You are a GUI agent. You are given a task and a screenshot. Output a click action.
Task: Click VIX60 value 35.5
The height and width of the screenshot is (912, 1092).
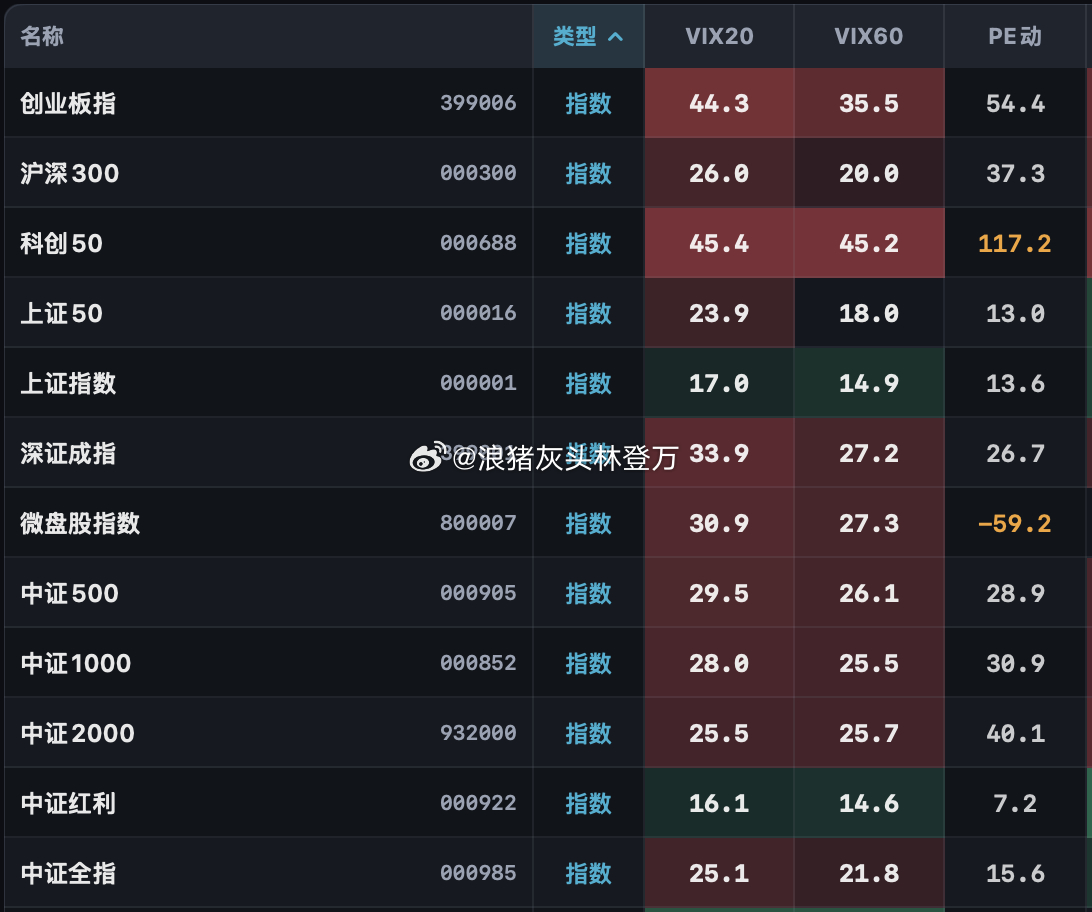[868, 104]
